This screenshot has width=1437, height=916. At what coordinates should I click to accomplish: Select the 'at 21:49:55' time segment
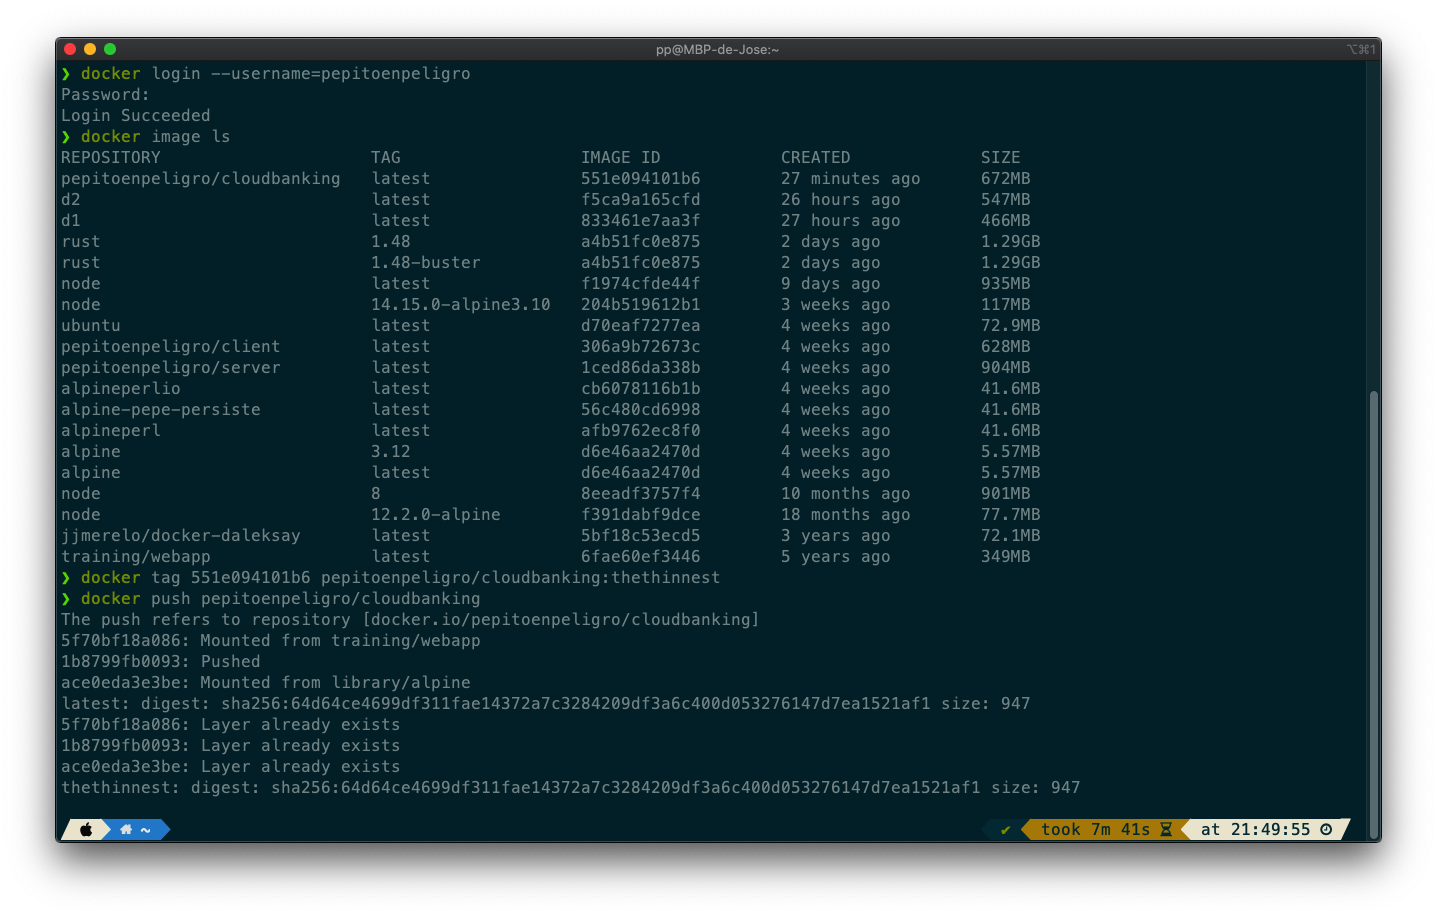(x=1254, y=829)
